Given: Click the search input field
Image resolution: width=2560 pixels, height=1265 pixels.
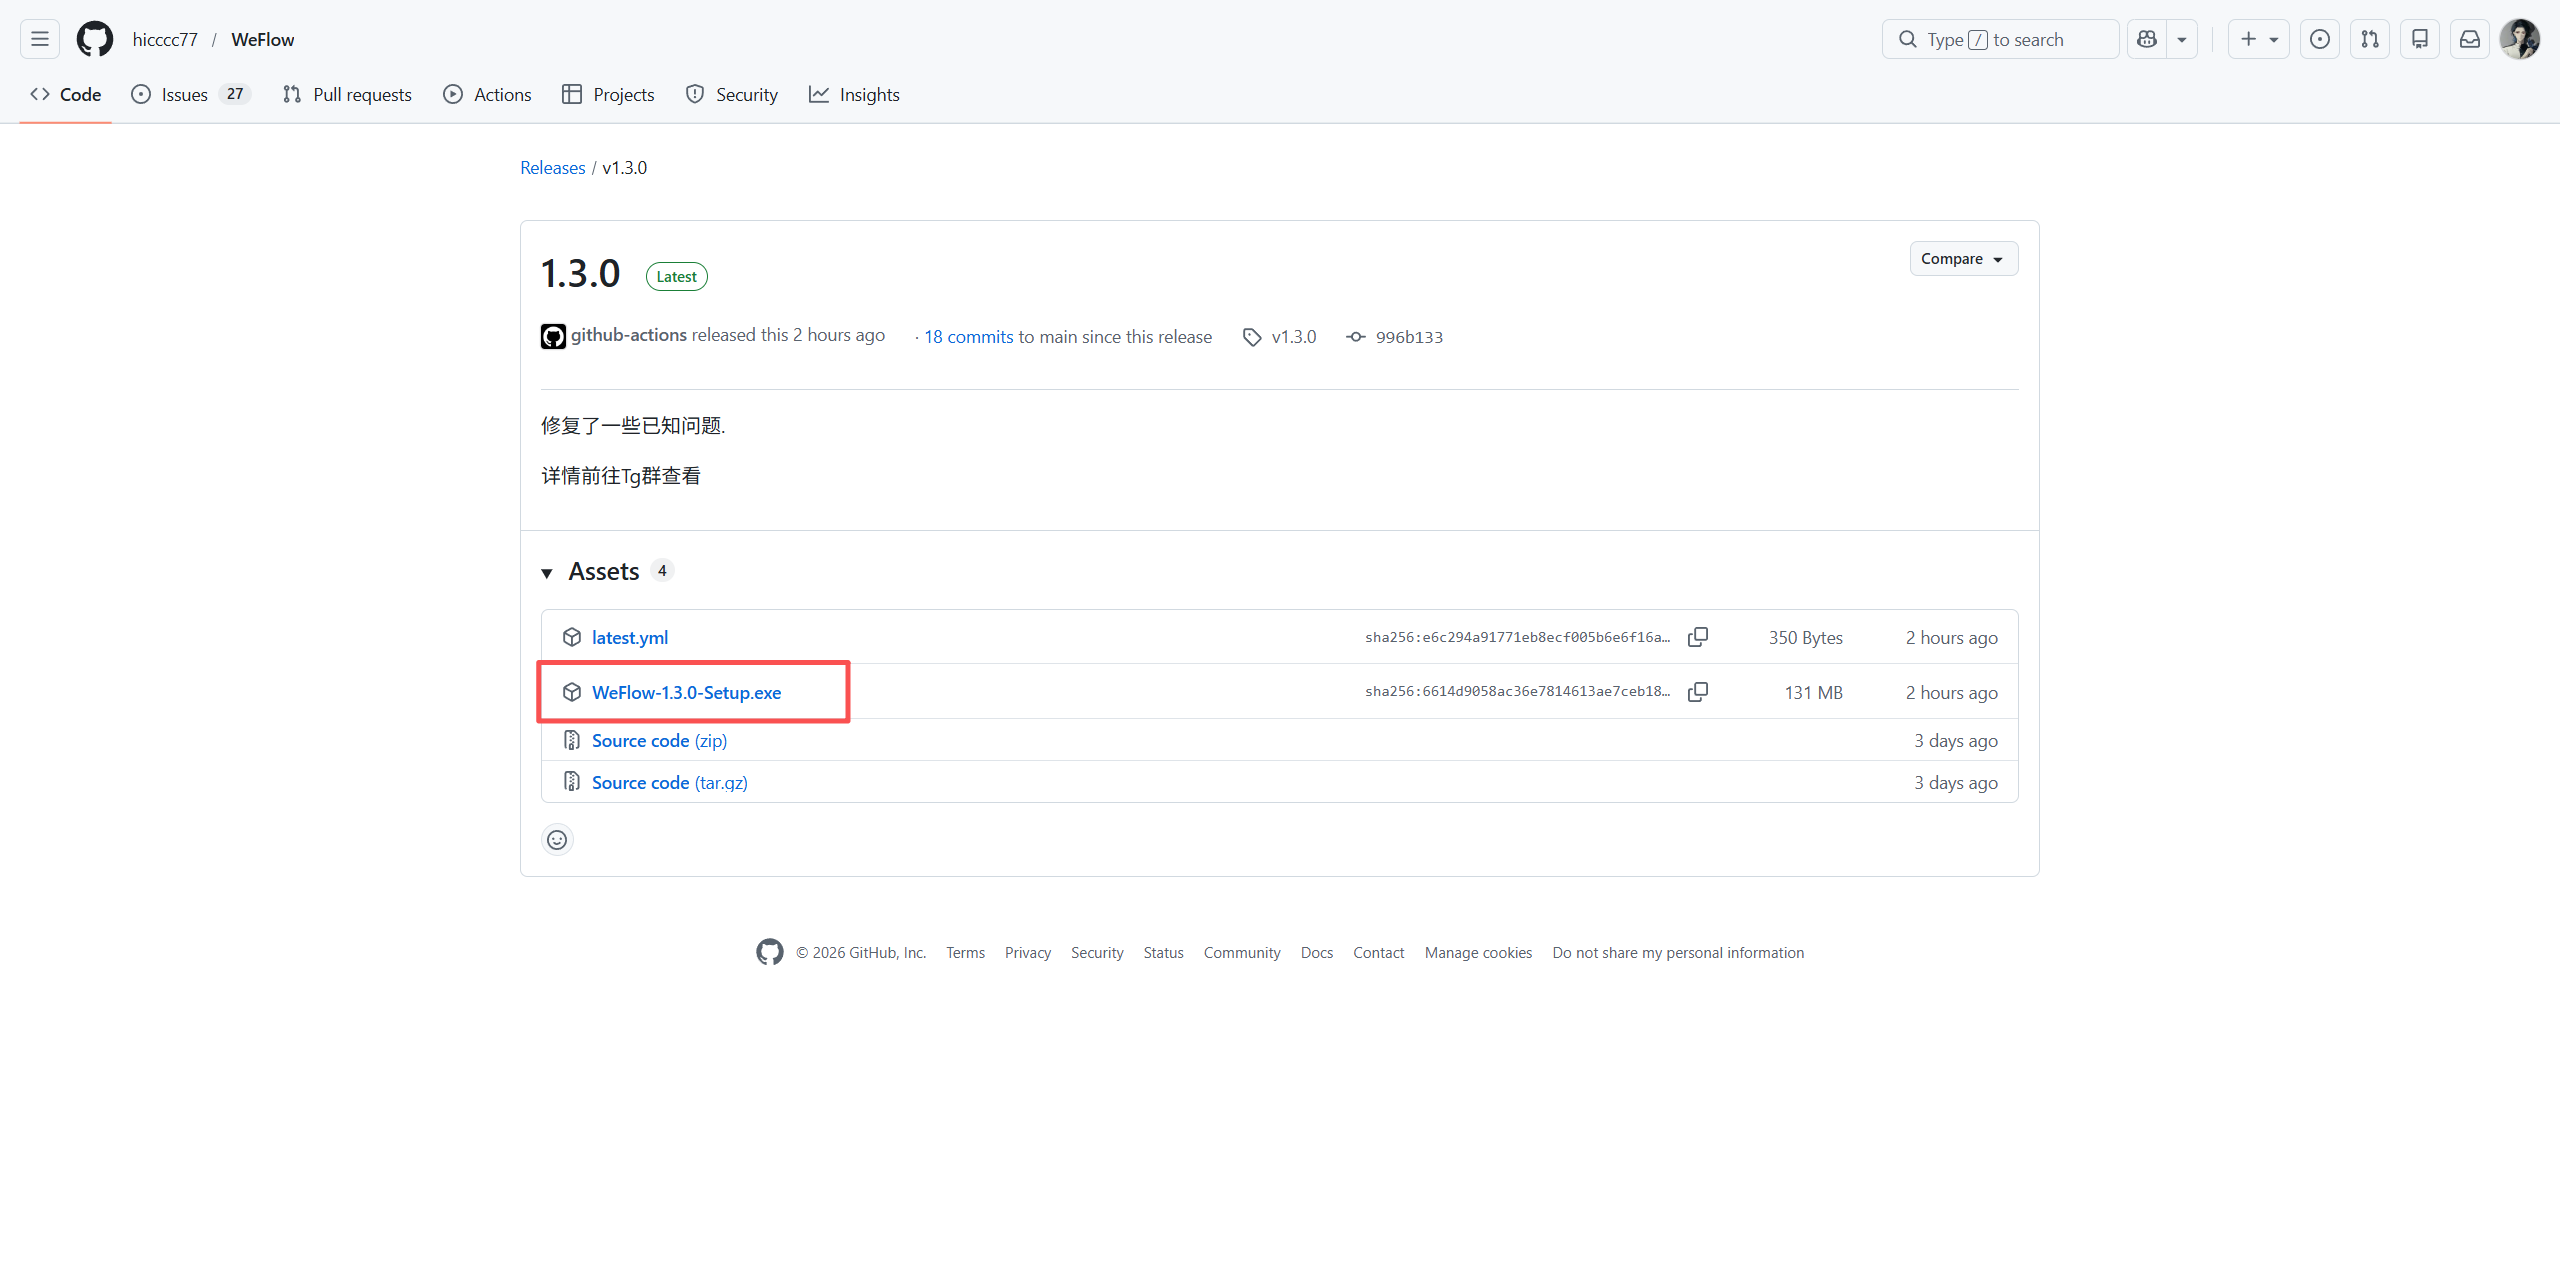Looking at the screenshot, I should click(x=2000, y=39).
